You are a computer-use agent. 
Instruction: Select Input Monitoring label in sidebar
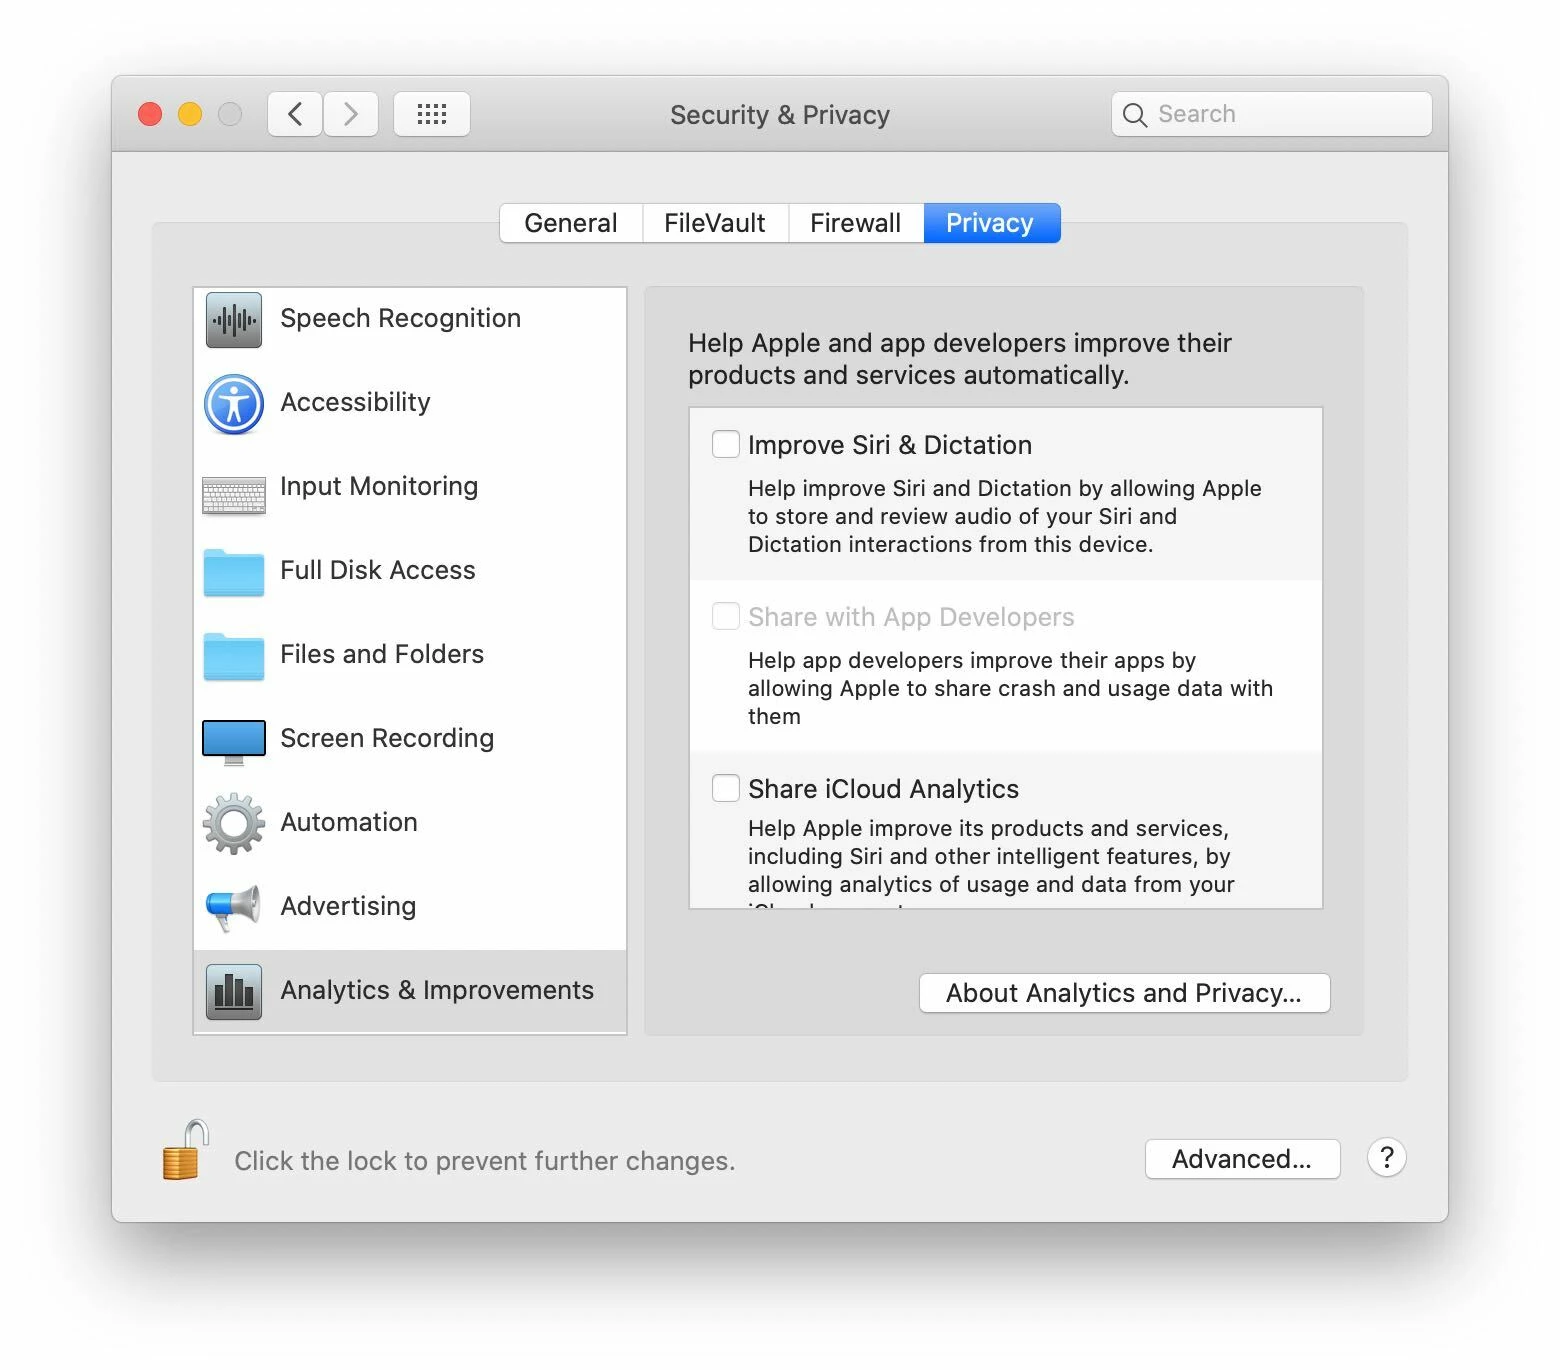pos(380,486)
